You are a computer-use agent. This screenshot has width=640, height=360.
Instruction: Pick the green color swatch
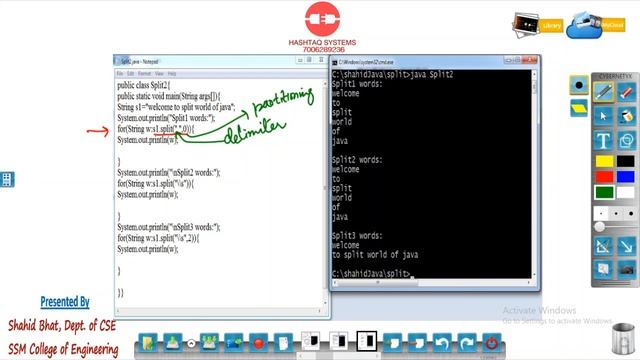pyautogui.click(x=604, y=192)
